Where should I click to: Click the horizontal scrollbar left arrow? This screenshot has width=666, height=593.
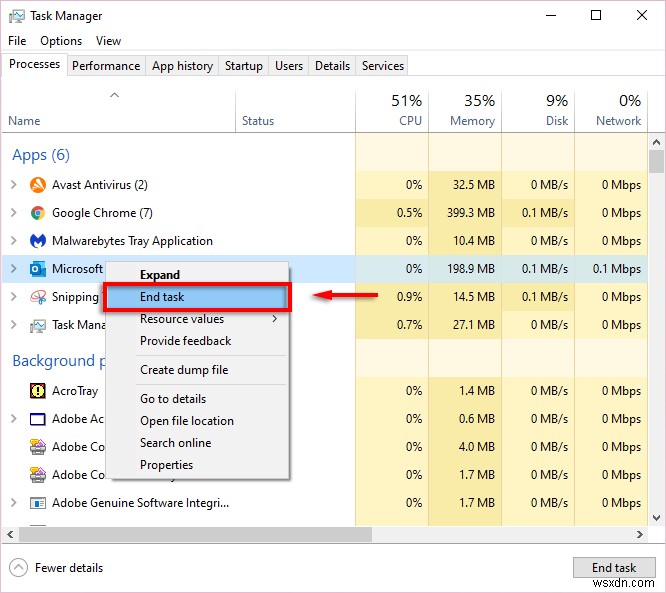click(x=10, y=534)
